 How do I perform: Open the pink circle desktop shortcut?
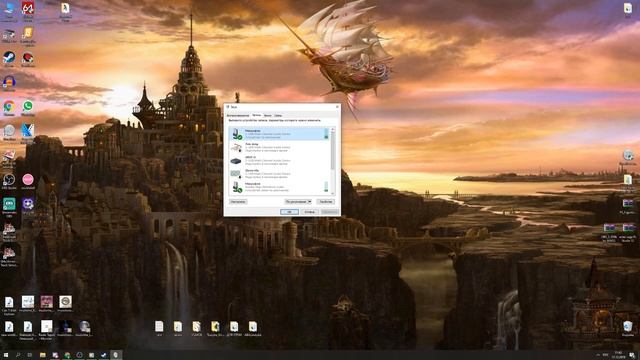28,182
